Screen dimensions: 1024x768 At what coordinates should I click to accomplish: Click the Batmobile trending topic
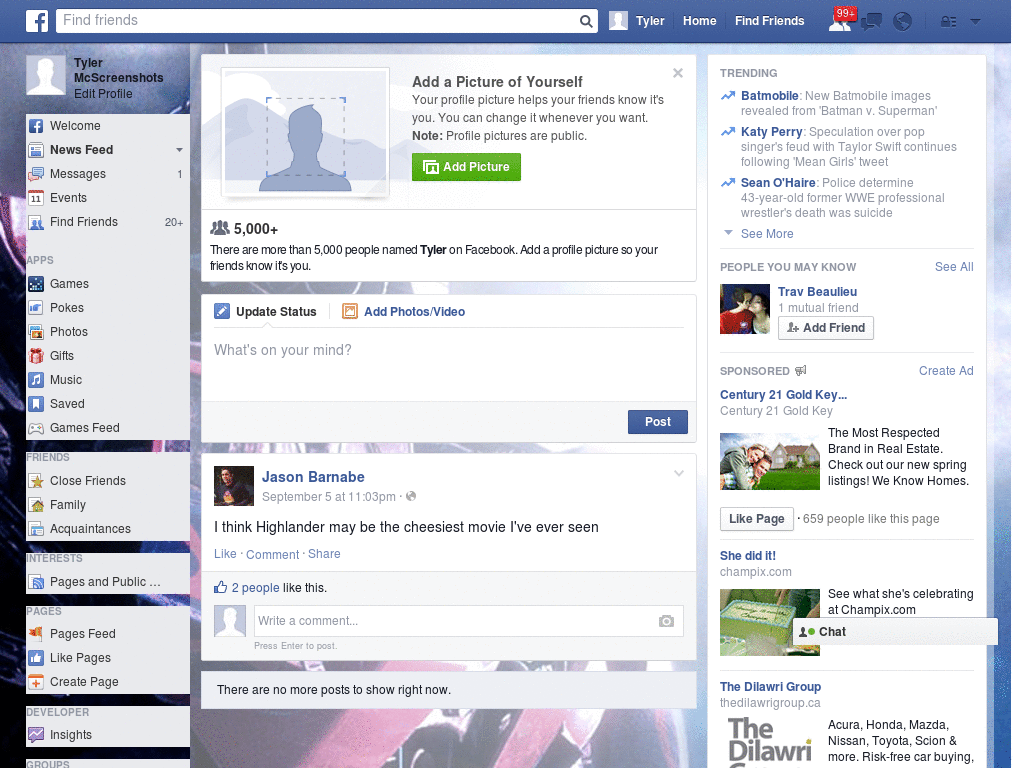769,96
